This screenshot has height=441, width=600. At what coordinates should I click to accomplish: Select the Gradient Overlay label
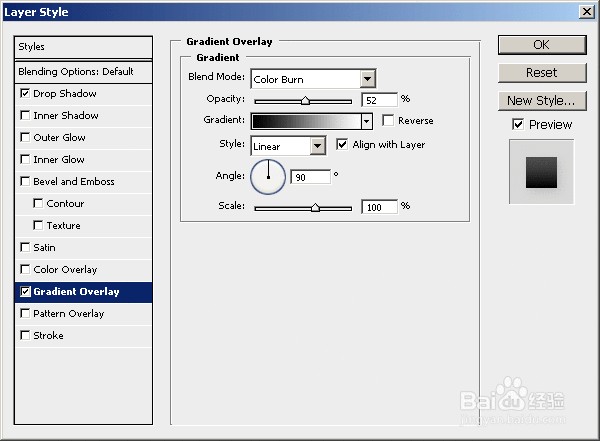tap(77, 292)
